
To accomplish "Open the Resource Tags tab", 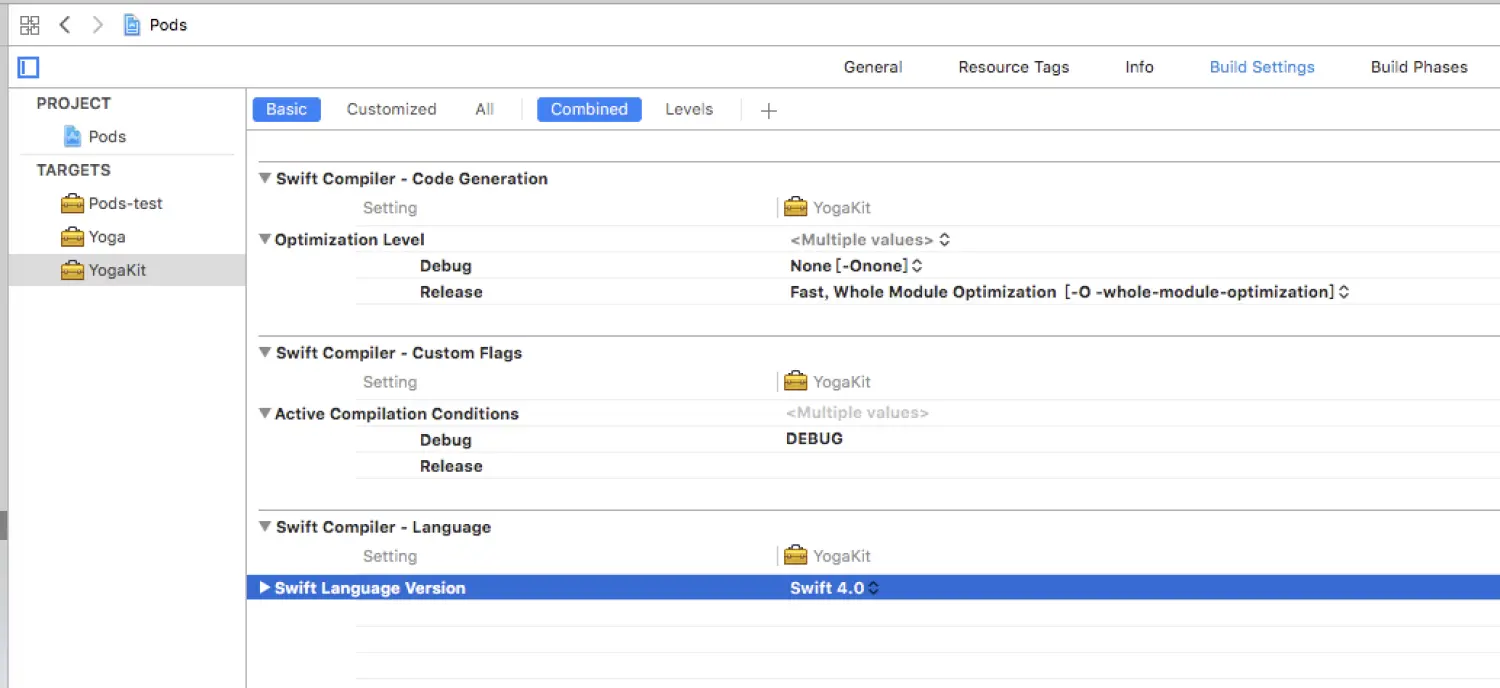I will pos(1013,67).
